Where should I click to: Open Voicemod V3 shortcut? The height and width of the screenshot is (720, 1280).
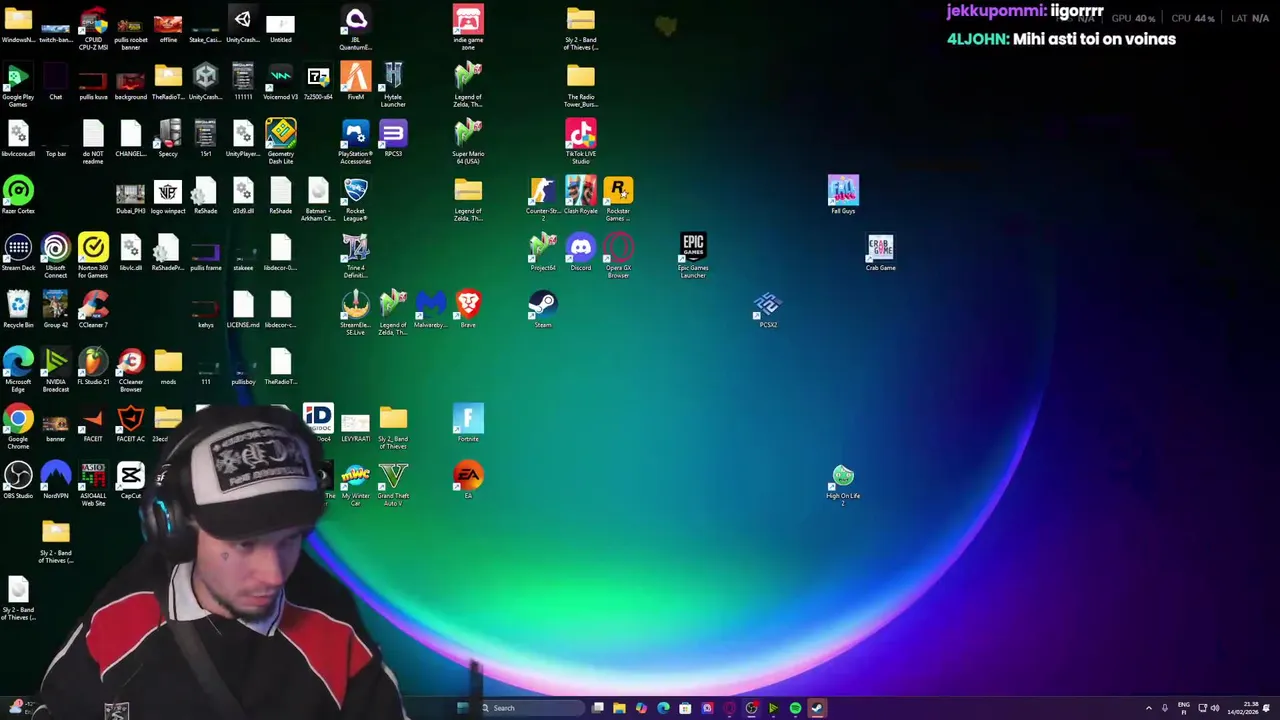(x=281, y=81)
